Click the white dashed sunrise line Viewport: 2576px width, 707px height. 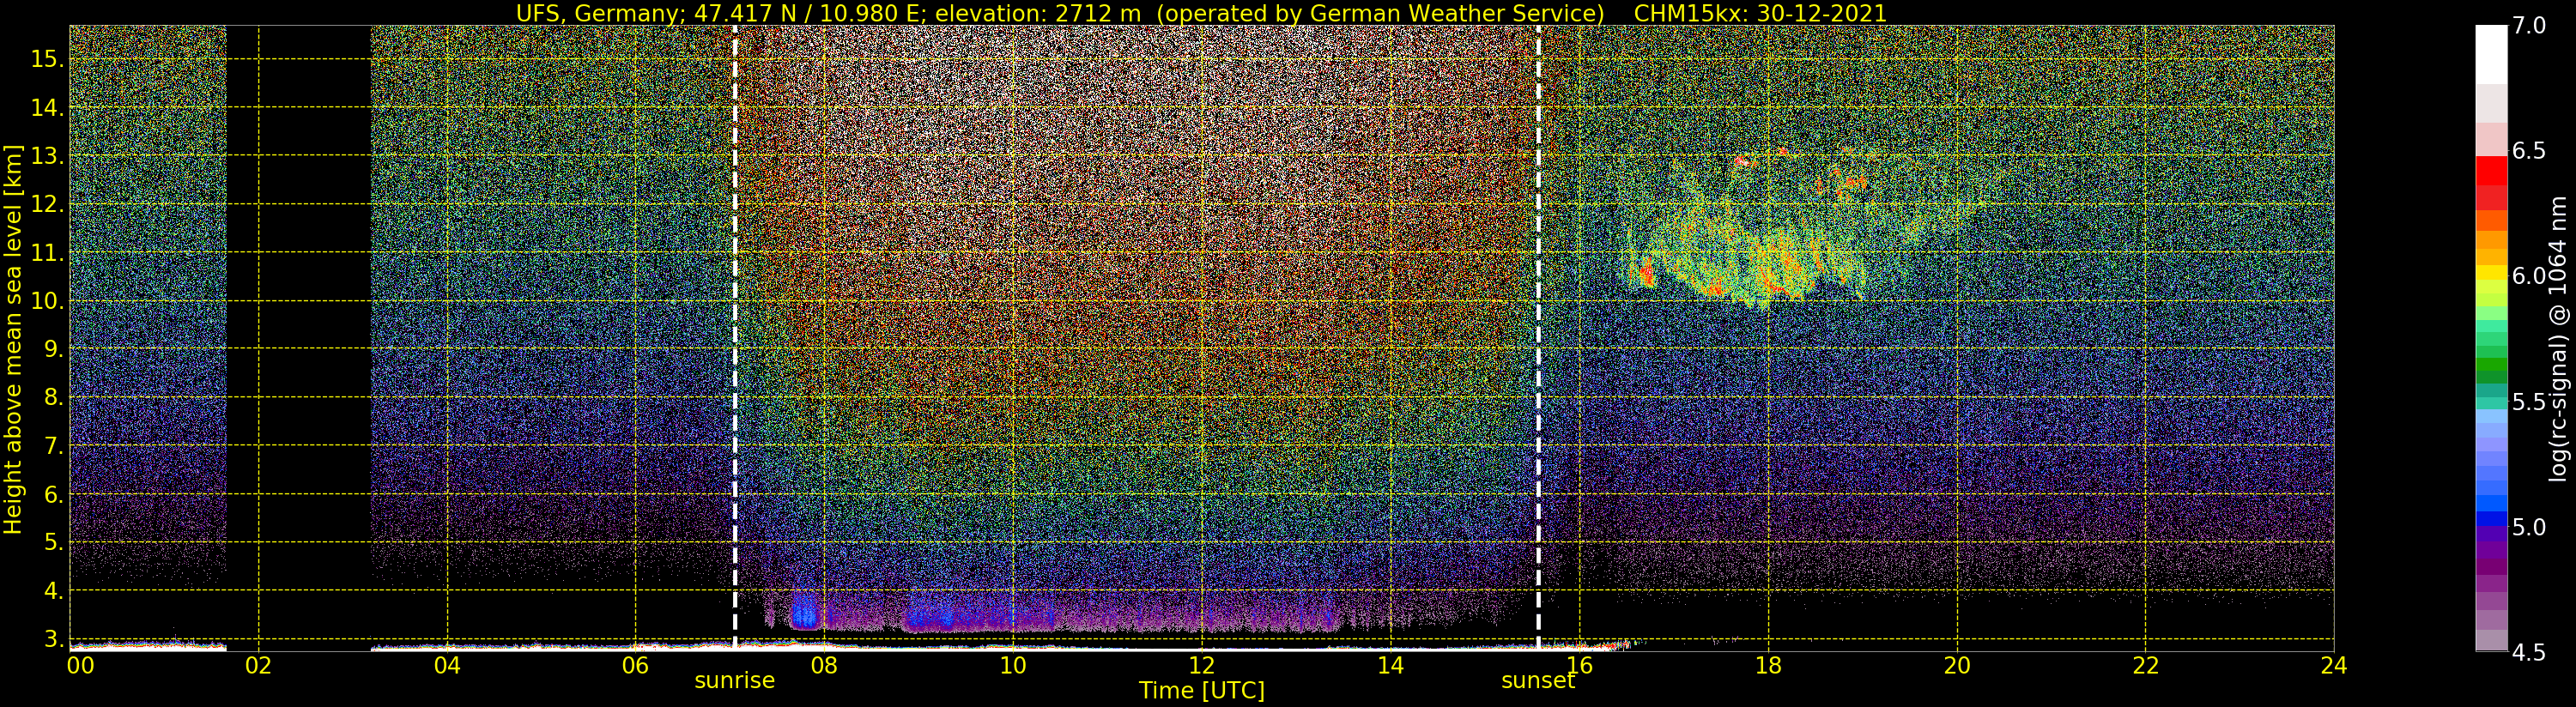tap(735, 337)
